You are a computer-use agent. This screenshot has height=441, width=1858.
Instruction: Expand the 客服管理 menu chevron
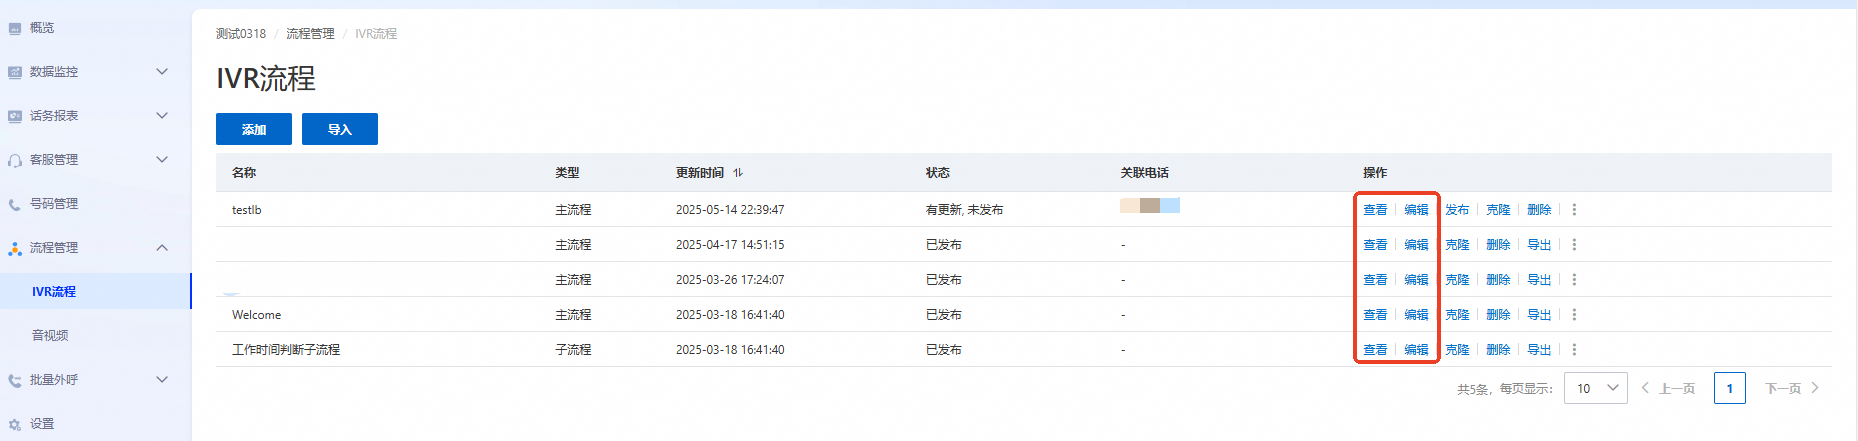(162, 160)
